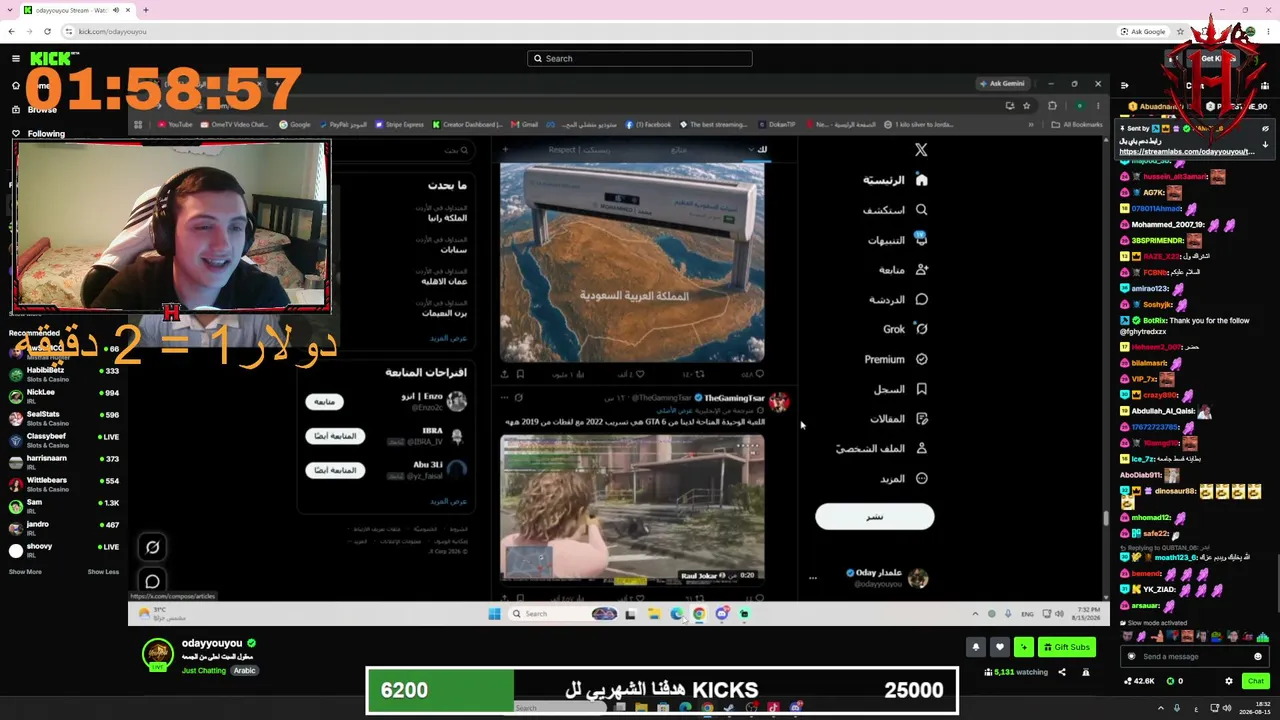Open the chat emoji picker
Screen dimensions: 1280x720
pyautogui.click(x=1258, y=657)
